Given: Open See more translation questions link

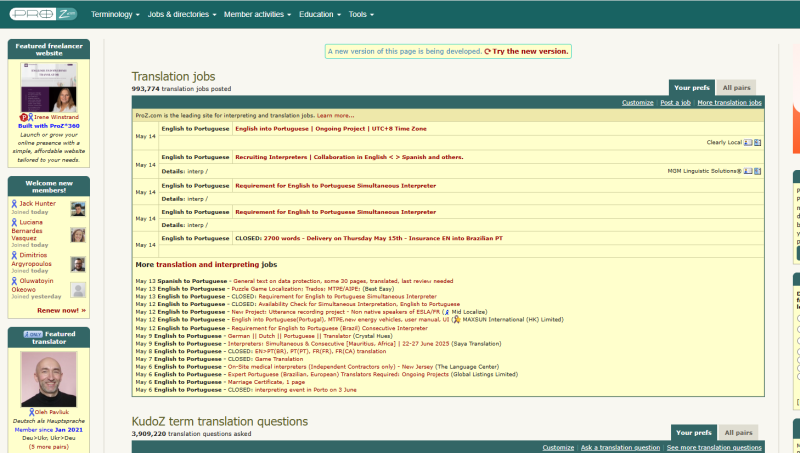Looking at the screenshot, I should [x=714, y=447].
